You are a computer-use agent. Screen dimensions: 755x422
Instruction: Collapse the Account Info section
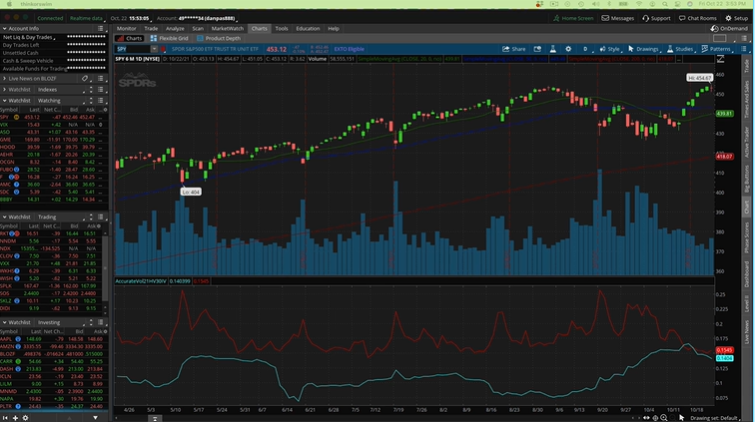pyautogui.click(x=4, y=28)
